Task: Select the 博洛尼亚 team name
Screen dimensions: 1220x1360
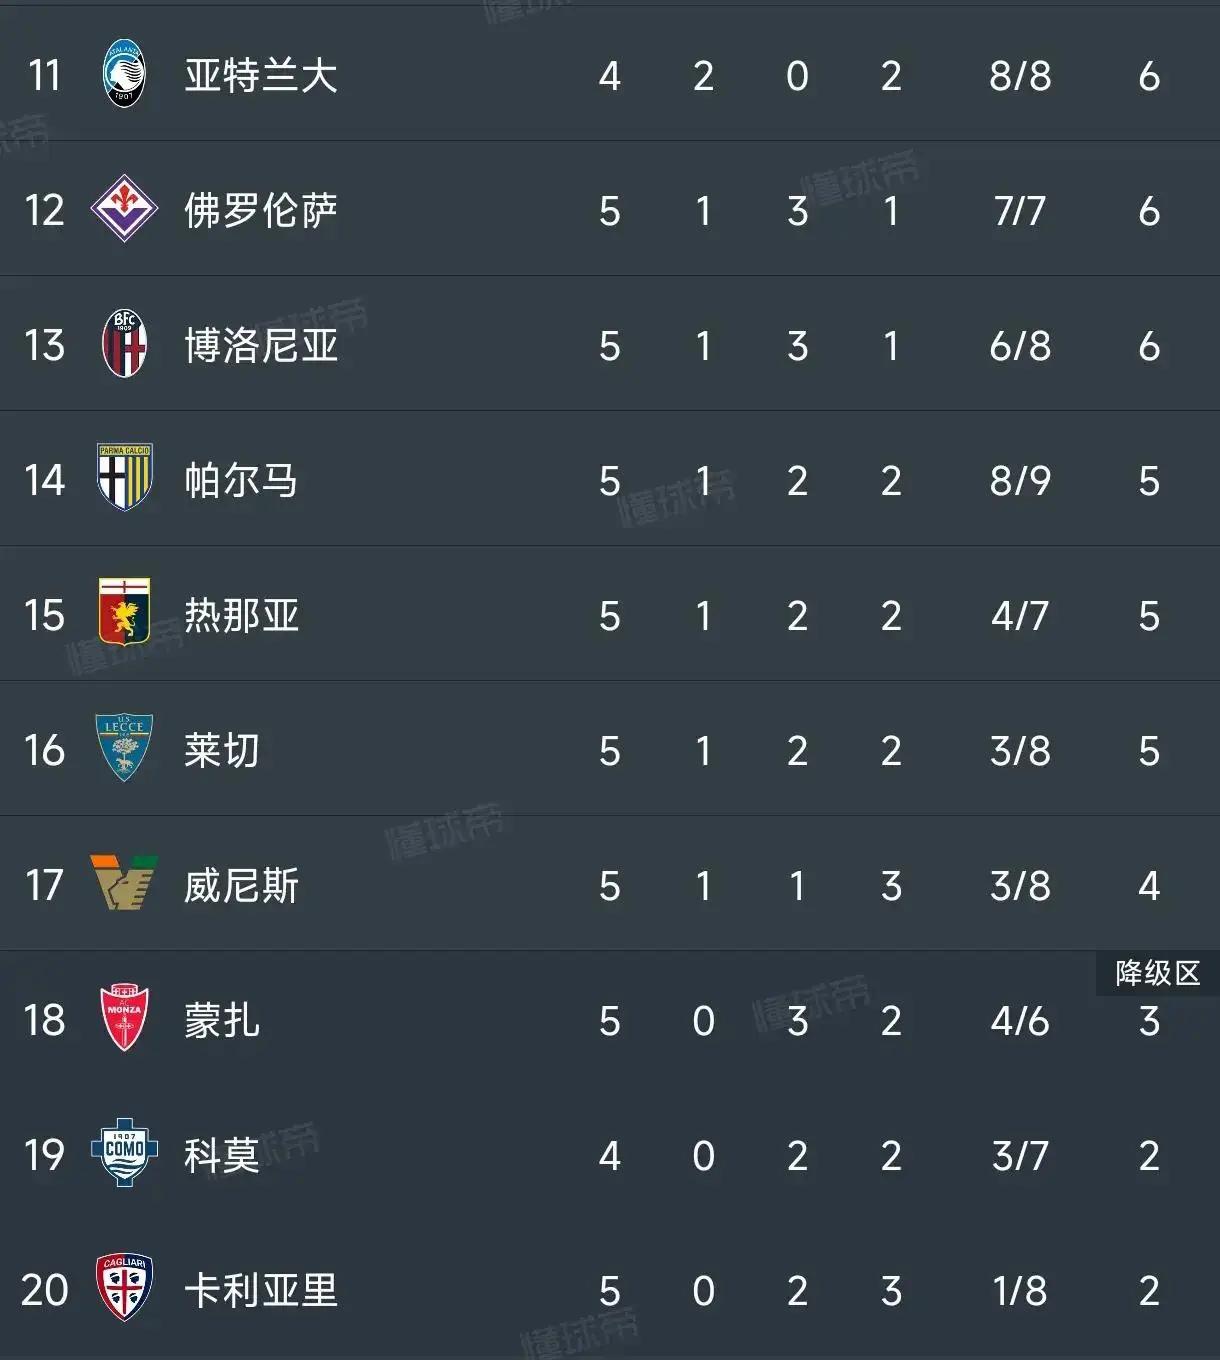Action: (x=261, y=346)
